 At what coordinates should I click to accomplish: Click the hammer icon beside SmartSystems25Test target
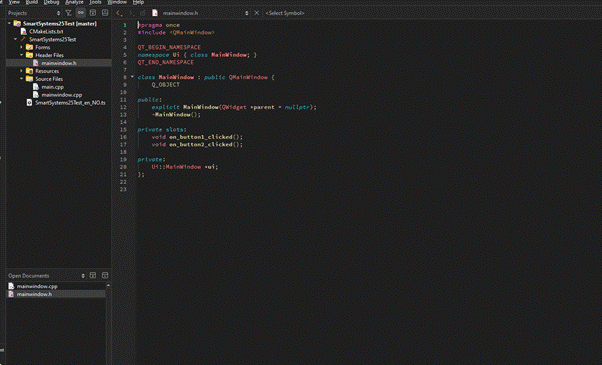tap(23, 39)
